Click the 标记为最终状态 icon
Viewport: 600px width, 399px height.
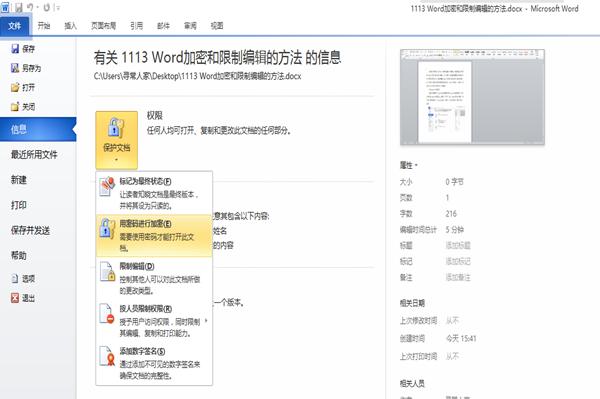pos(108,187)
